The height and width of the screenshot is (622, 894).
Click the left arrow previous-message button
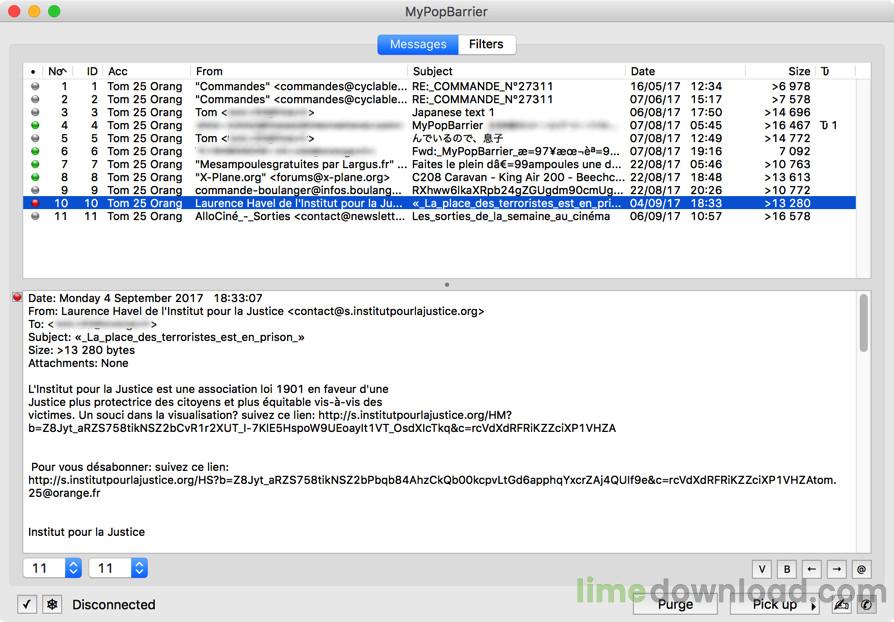click(x=811, y=569)
